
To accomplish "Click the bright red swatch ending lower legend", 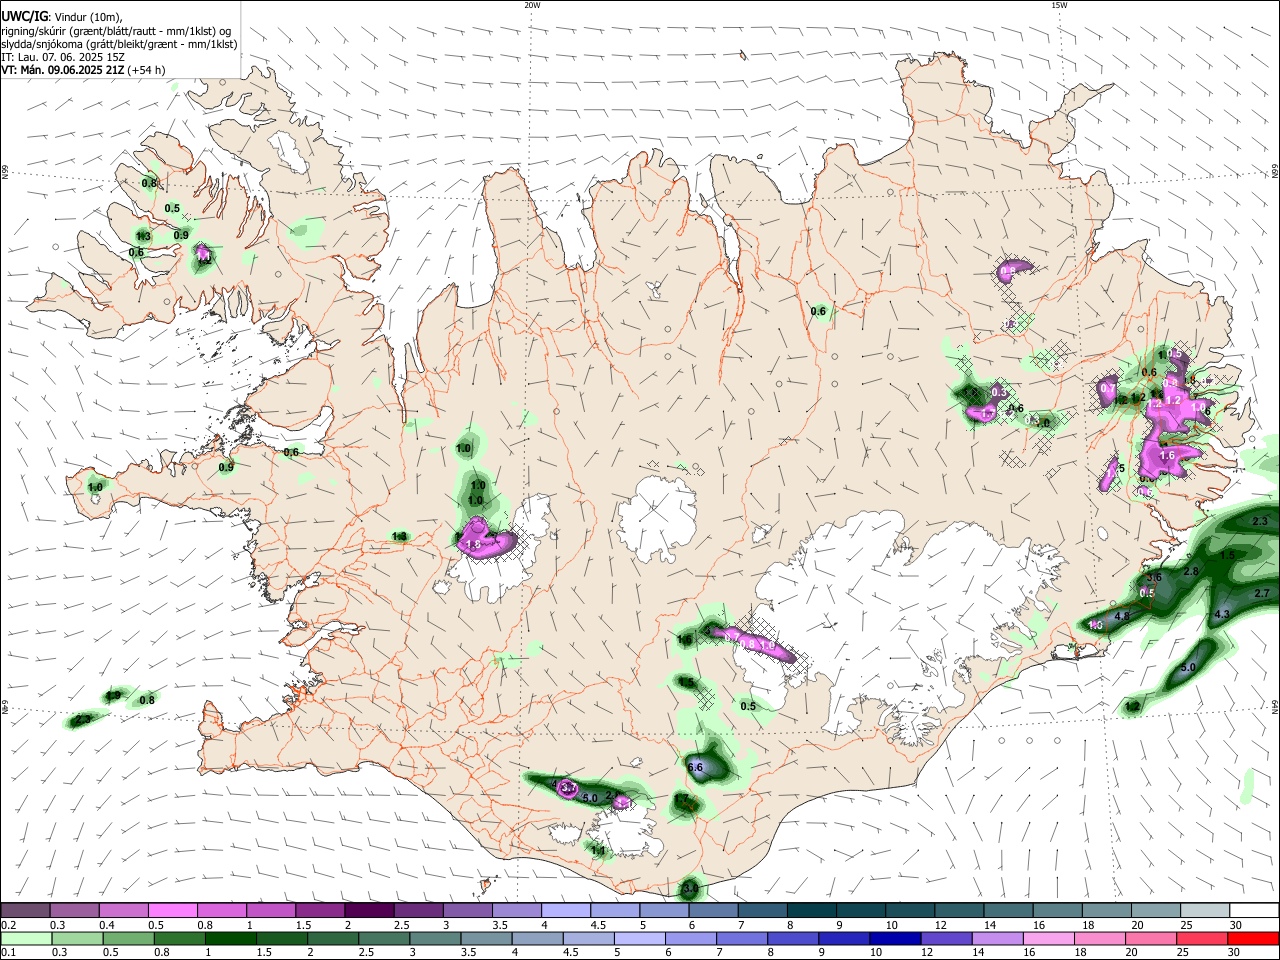I will [1254, 939].
